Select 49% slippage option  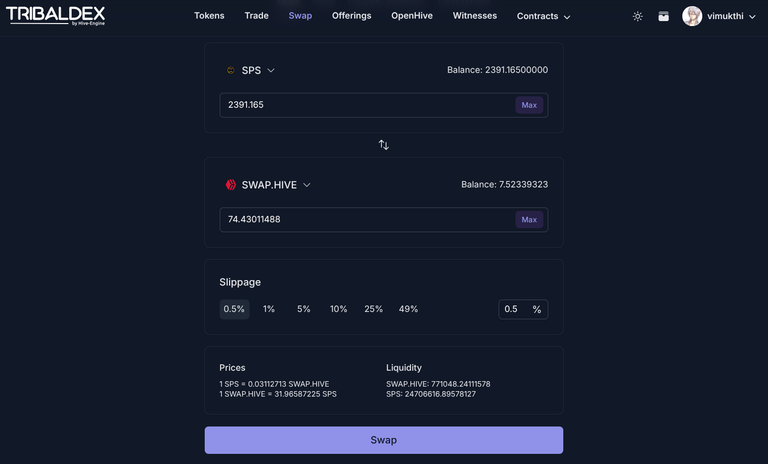(408, 309)
